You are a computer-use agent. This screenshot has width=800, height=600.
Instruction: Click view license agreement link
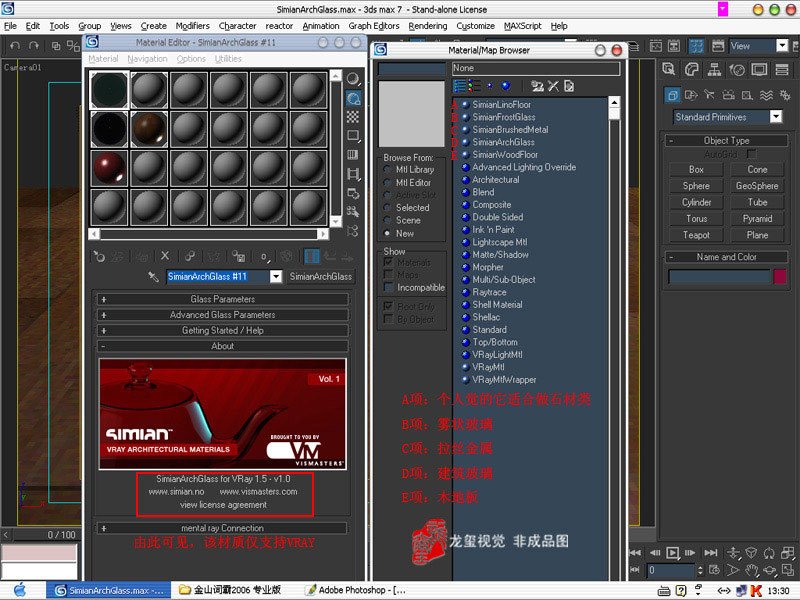tap(223, 505)
